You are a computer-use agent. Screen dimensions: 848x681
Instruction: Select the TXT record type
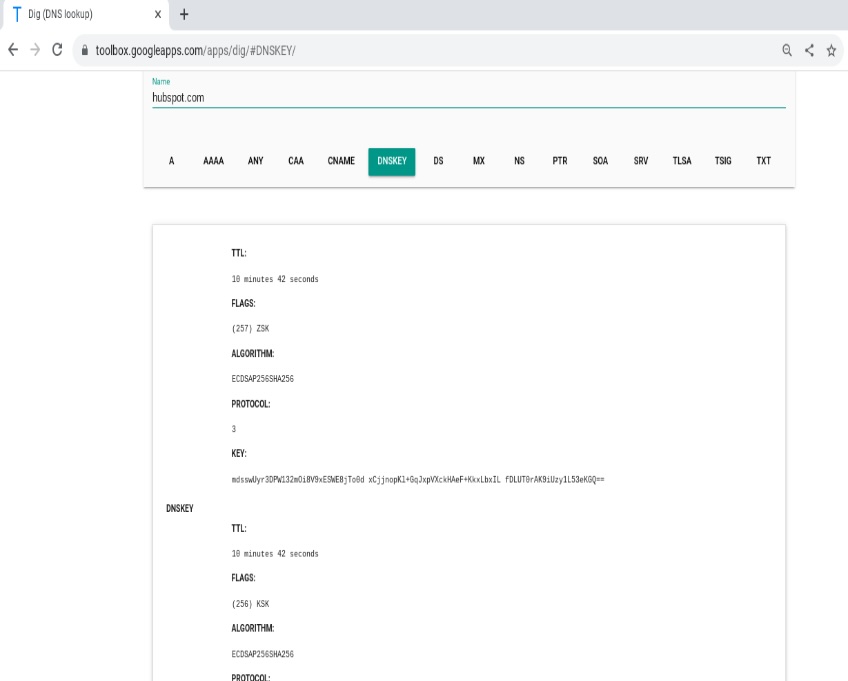click(764, 161)
